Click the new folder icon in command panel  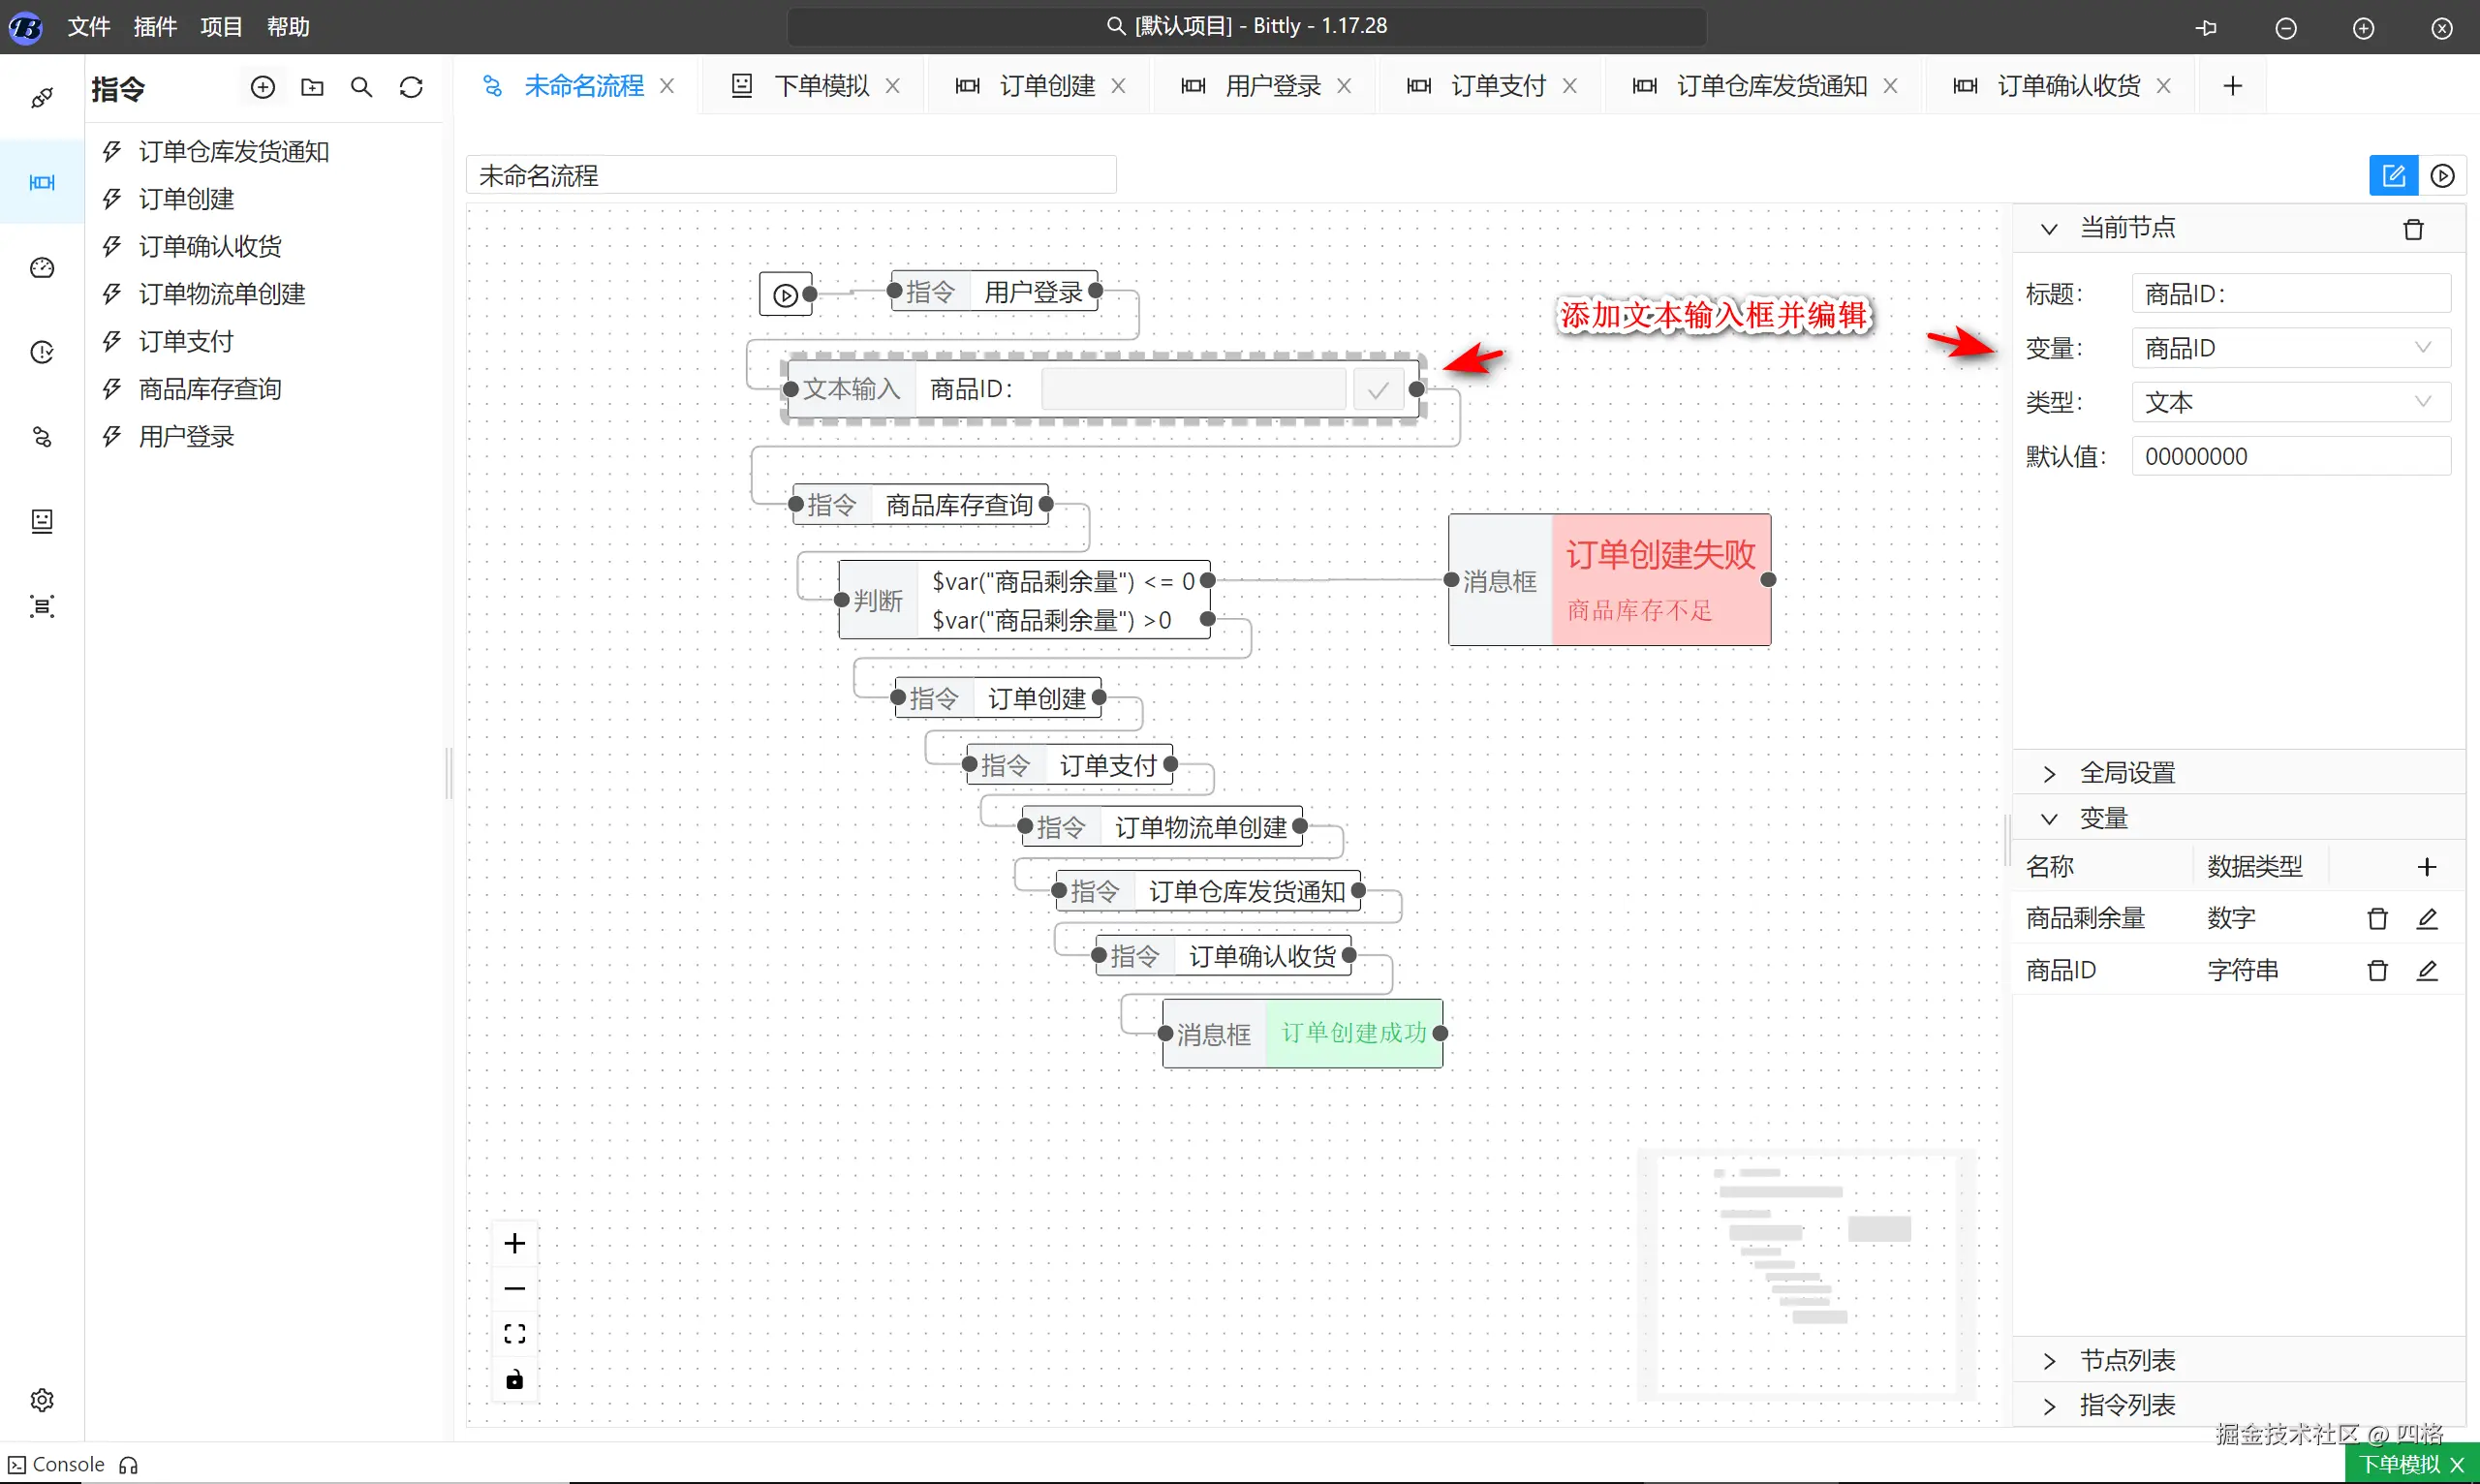pos(312,88)
